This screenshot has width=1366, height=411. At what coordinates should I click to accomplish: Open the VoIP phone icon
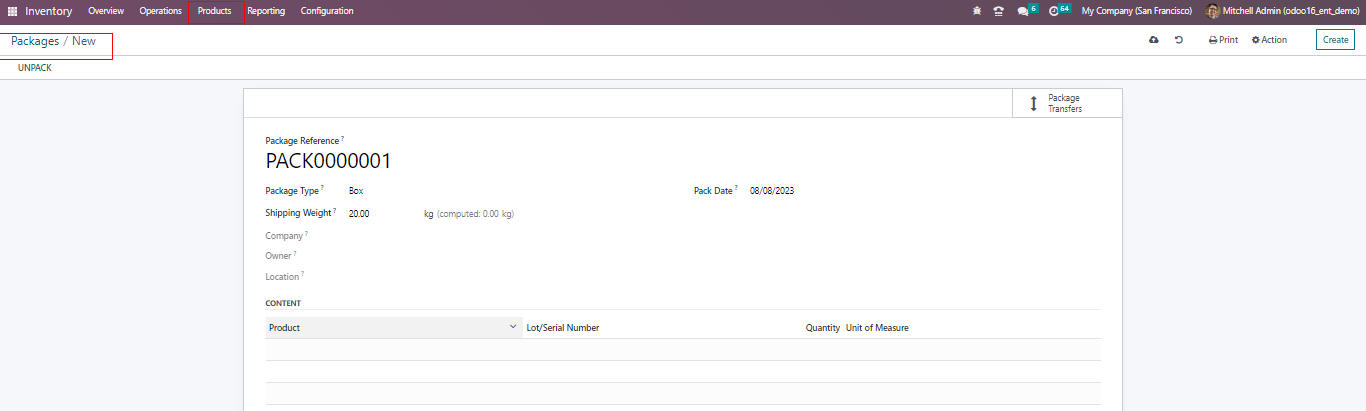click(x=998, y=11)
